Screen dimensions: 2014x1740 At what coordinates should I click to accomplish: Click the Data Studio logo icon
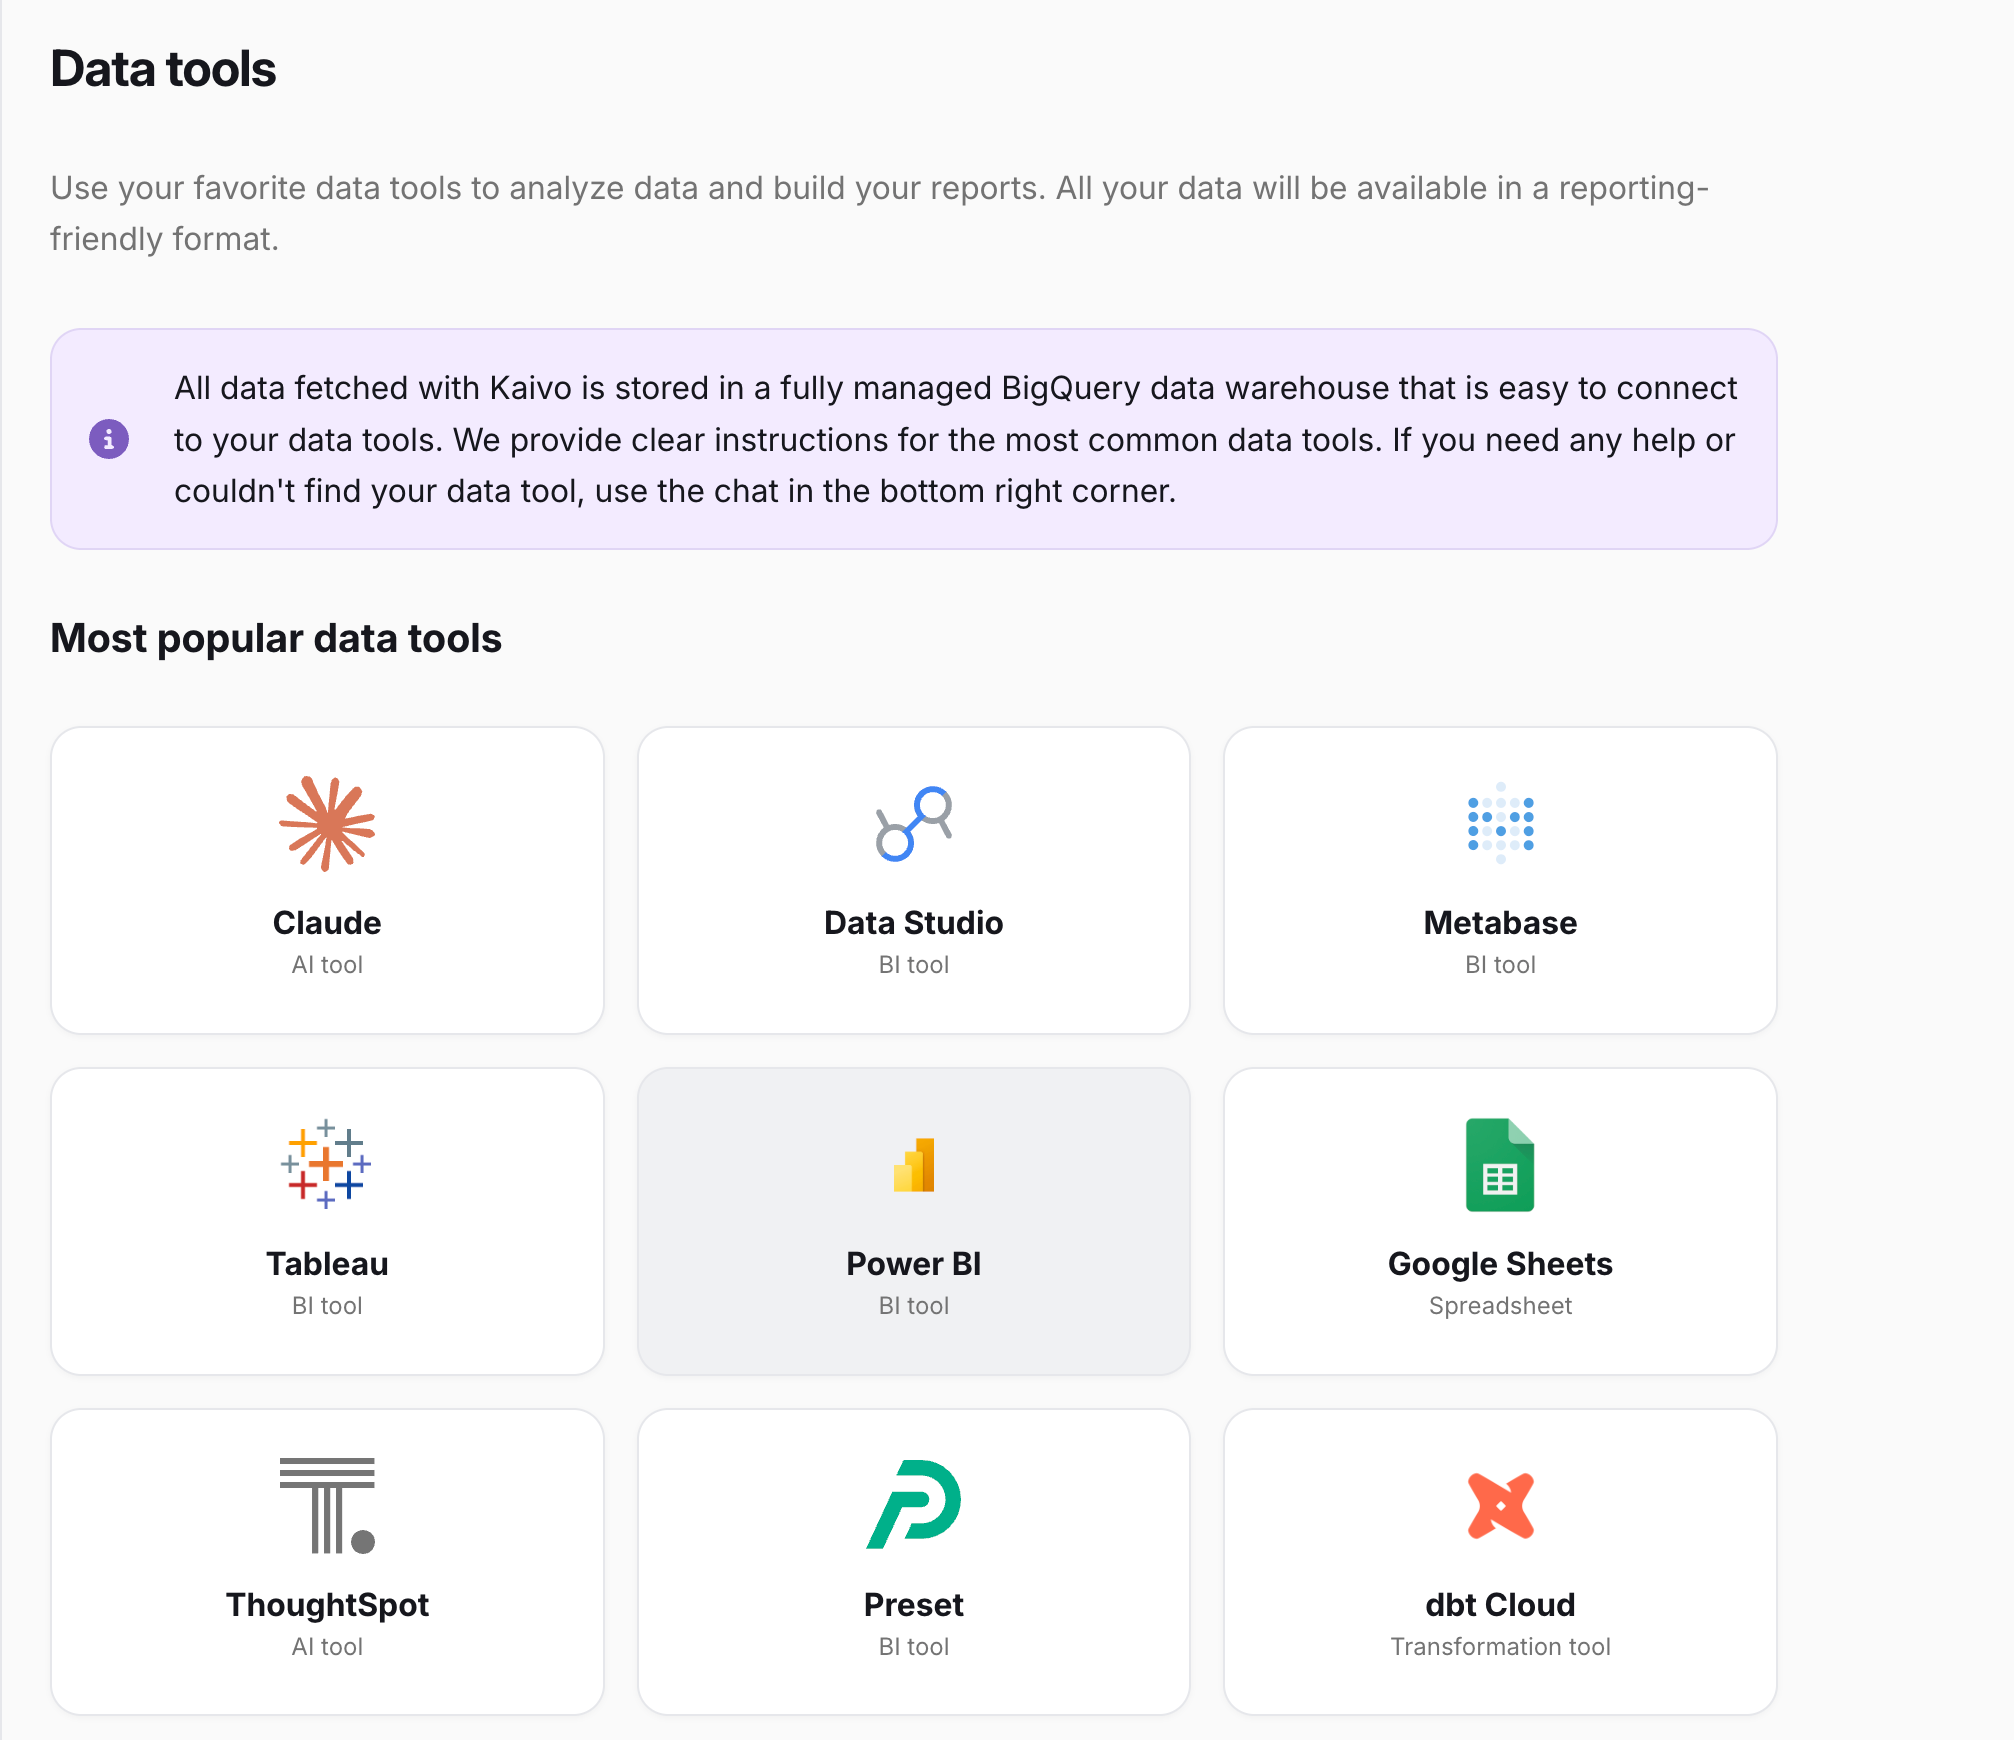(914, 823)
